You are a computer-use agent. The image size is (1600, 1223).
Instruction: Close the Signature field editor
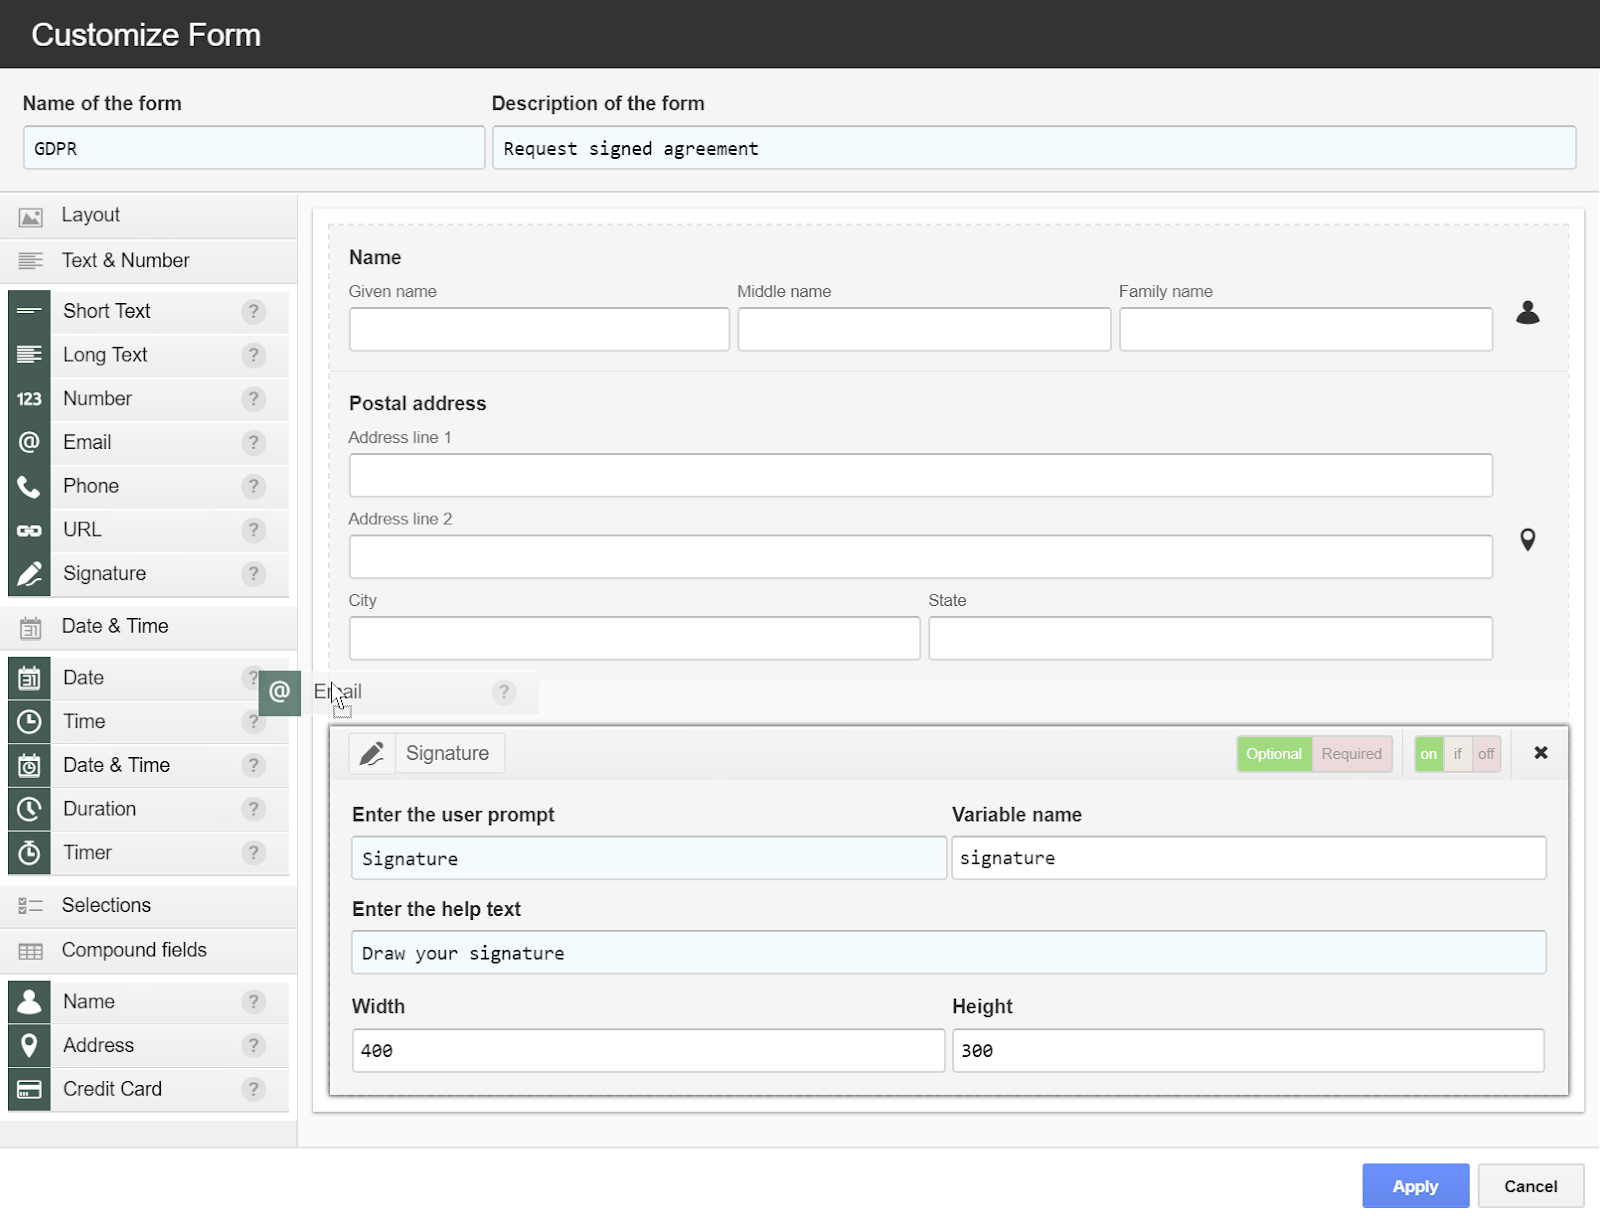point(1541,753)
